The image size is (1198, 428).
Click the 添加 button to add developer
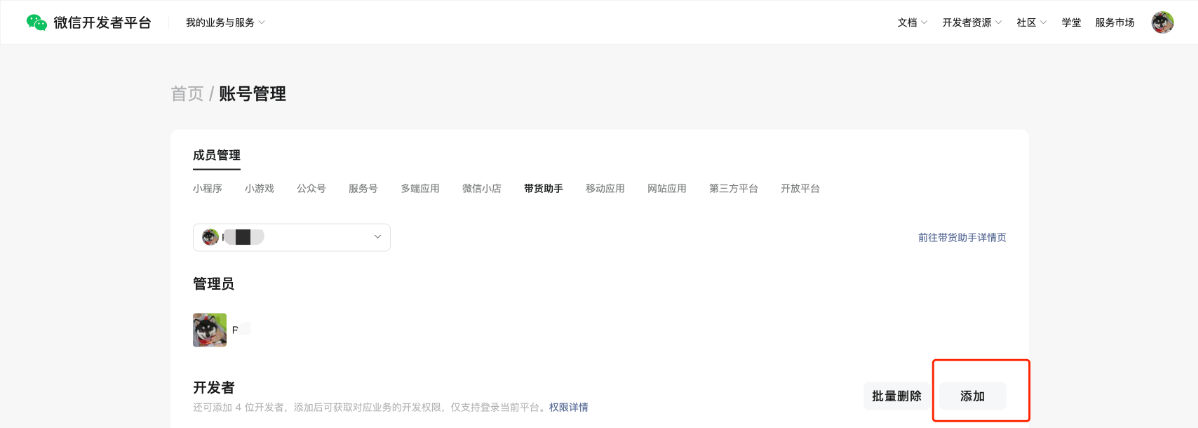[972, 396]
